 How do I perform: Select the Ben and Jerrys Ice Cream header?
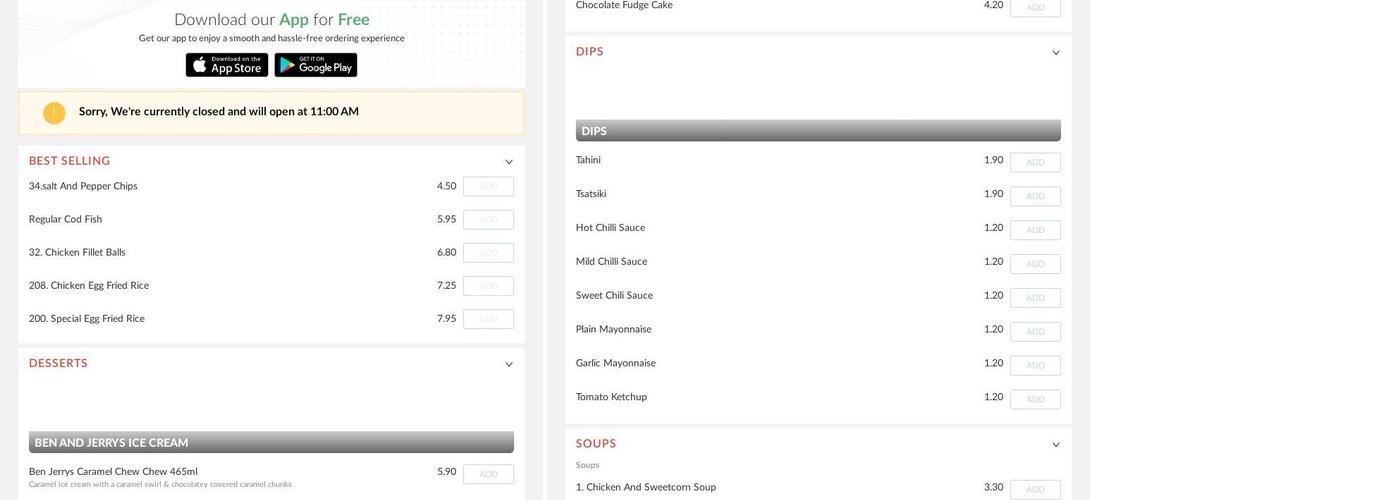tap(271, 442)
